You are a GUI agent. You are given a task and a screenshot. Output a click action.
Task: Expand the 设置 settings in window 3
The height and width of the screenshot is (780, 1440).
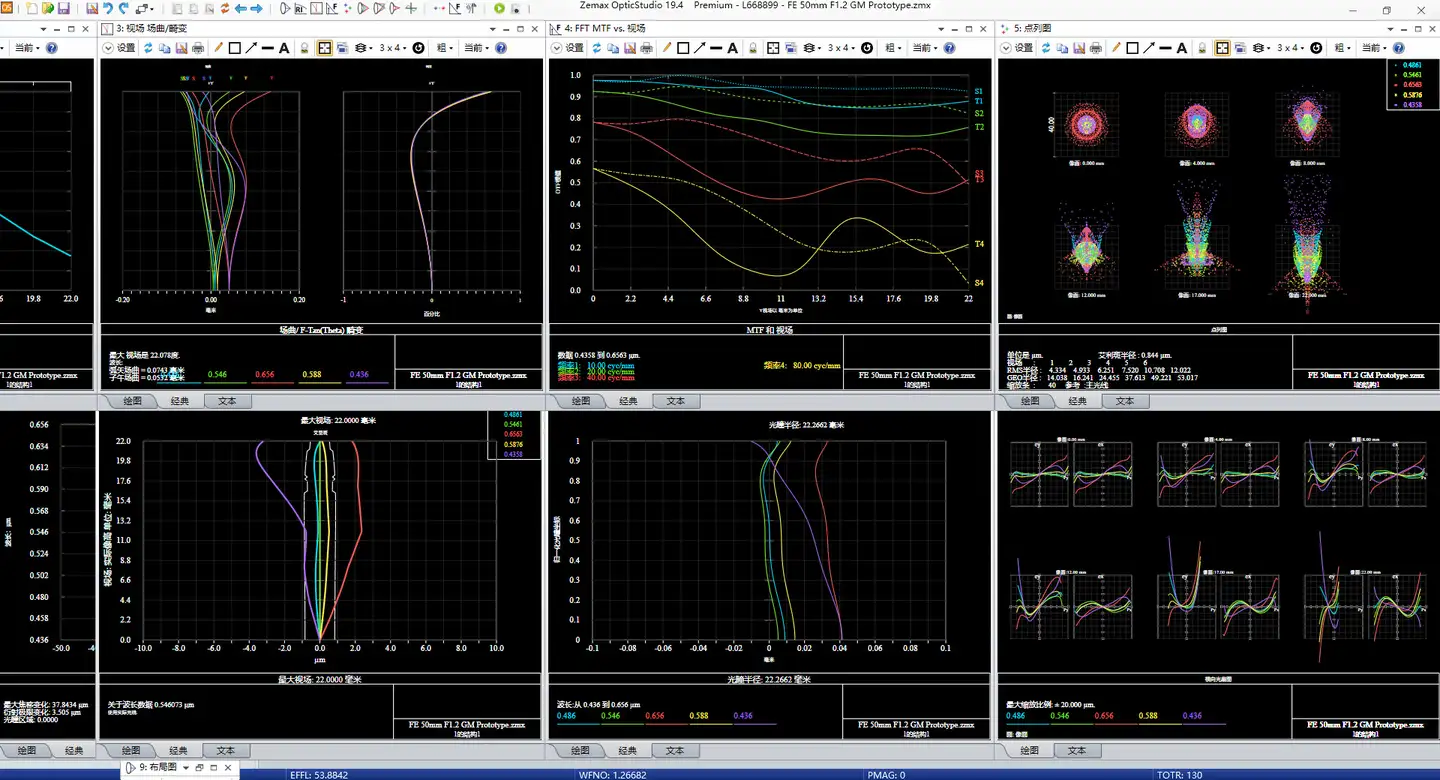point(119,48)
